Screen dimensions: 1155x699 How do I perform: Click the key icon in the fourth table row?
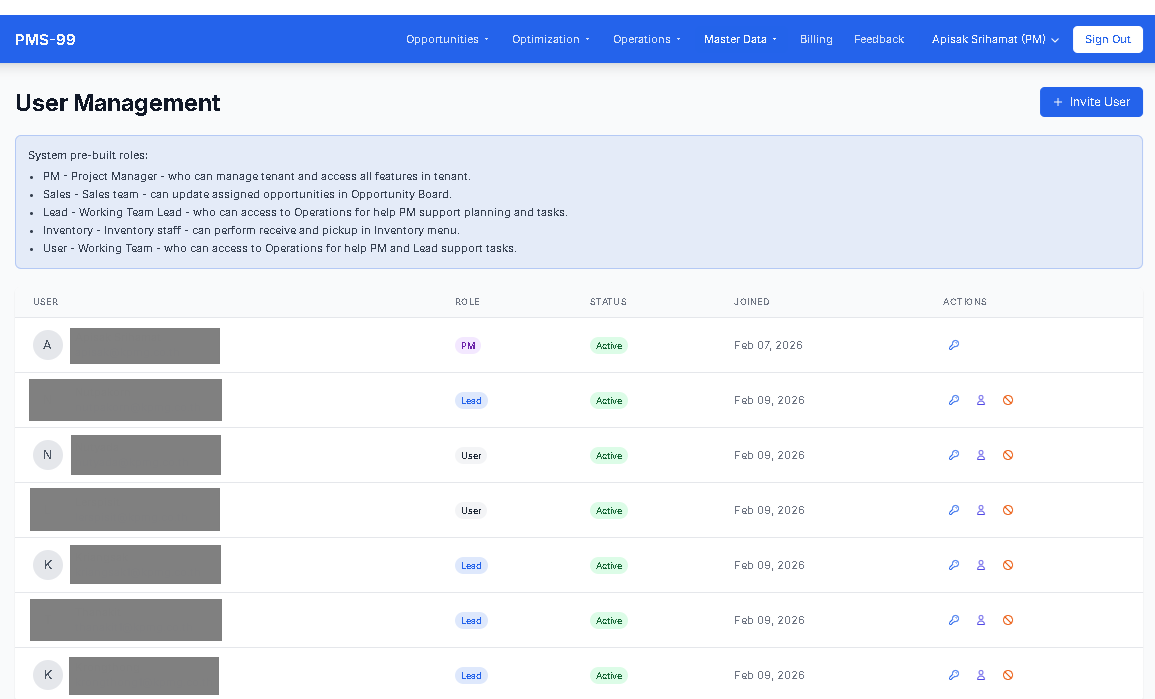point(954,510)
